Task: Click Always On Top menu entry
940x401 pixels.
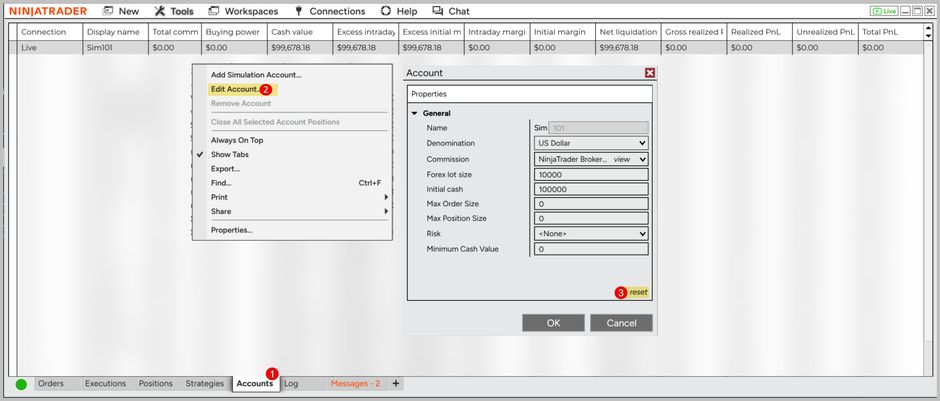Action: (x=237, y=140)
